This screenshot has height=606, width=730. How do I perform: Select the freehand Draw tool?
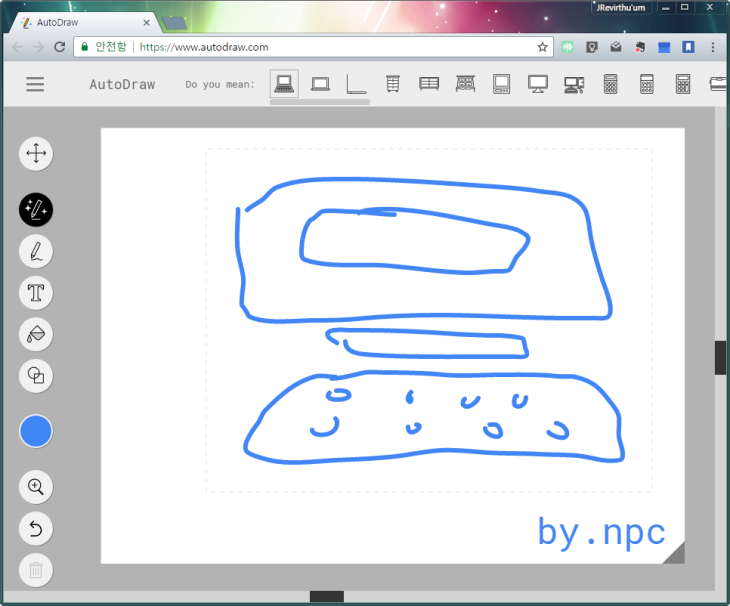pos(36,251)
